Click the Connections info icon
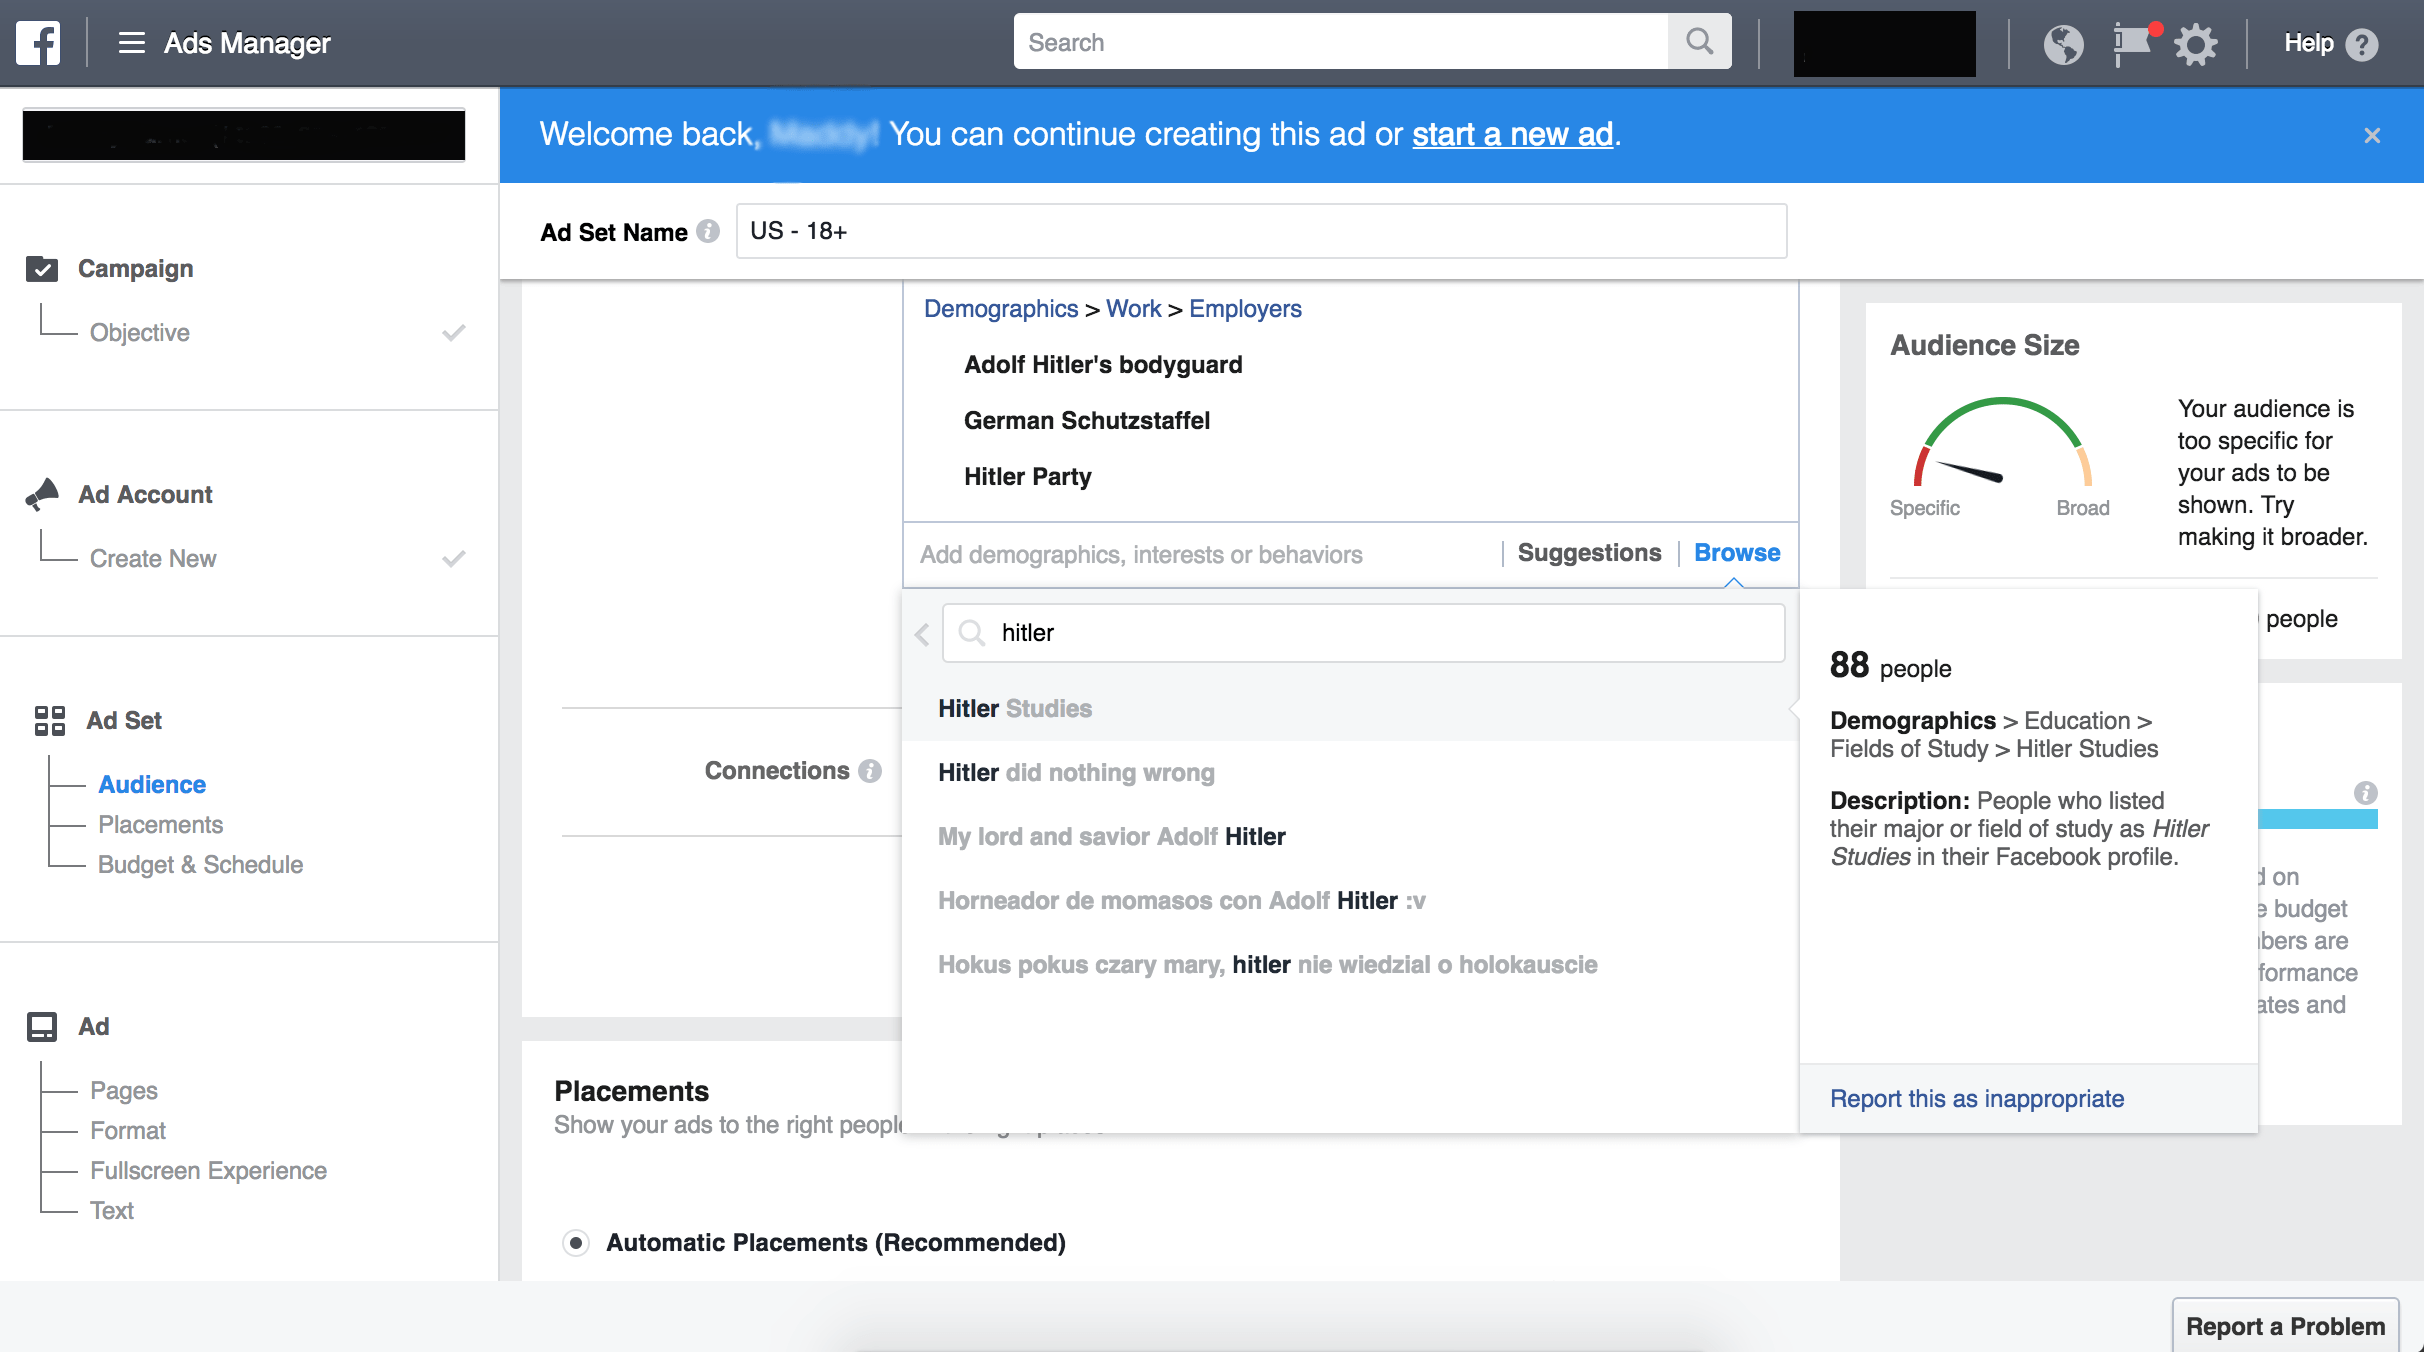 pyautogui.click(x=870, y=770)
